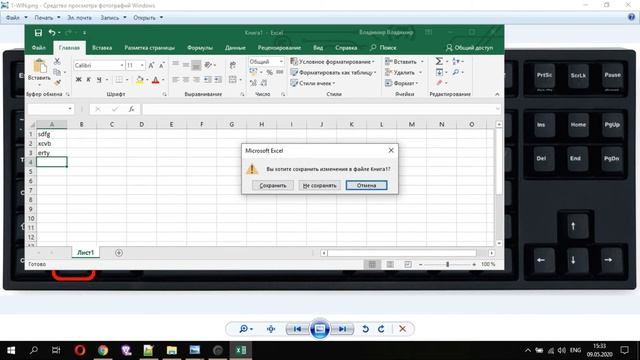Open the Вставить cells dropdown
Viewport: 640px width, 360px height.
click(404, 62)
